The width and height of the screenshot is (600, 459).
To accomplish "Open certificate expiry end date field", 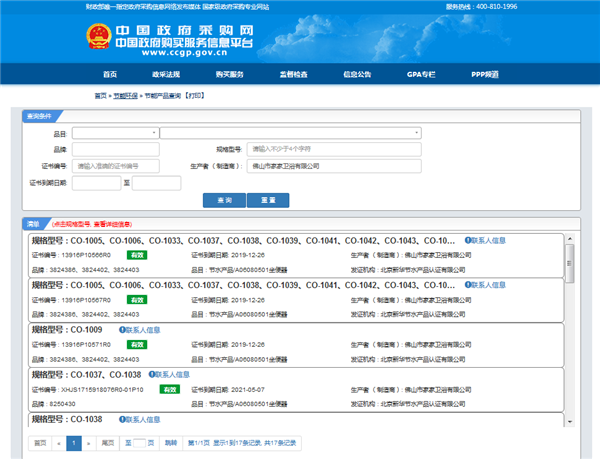I will click(157, 183).
